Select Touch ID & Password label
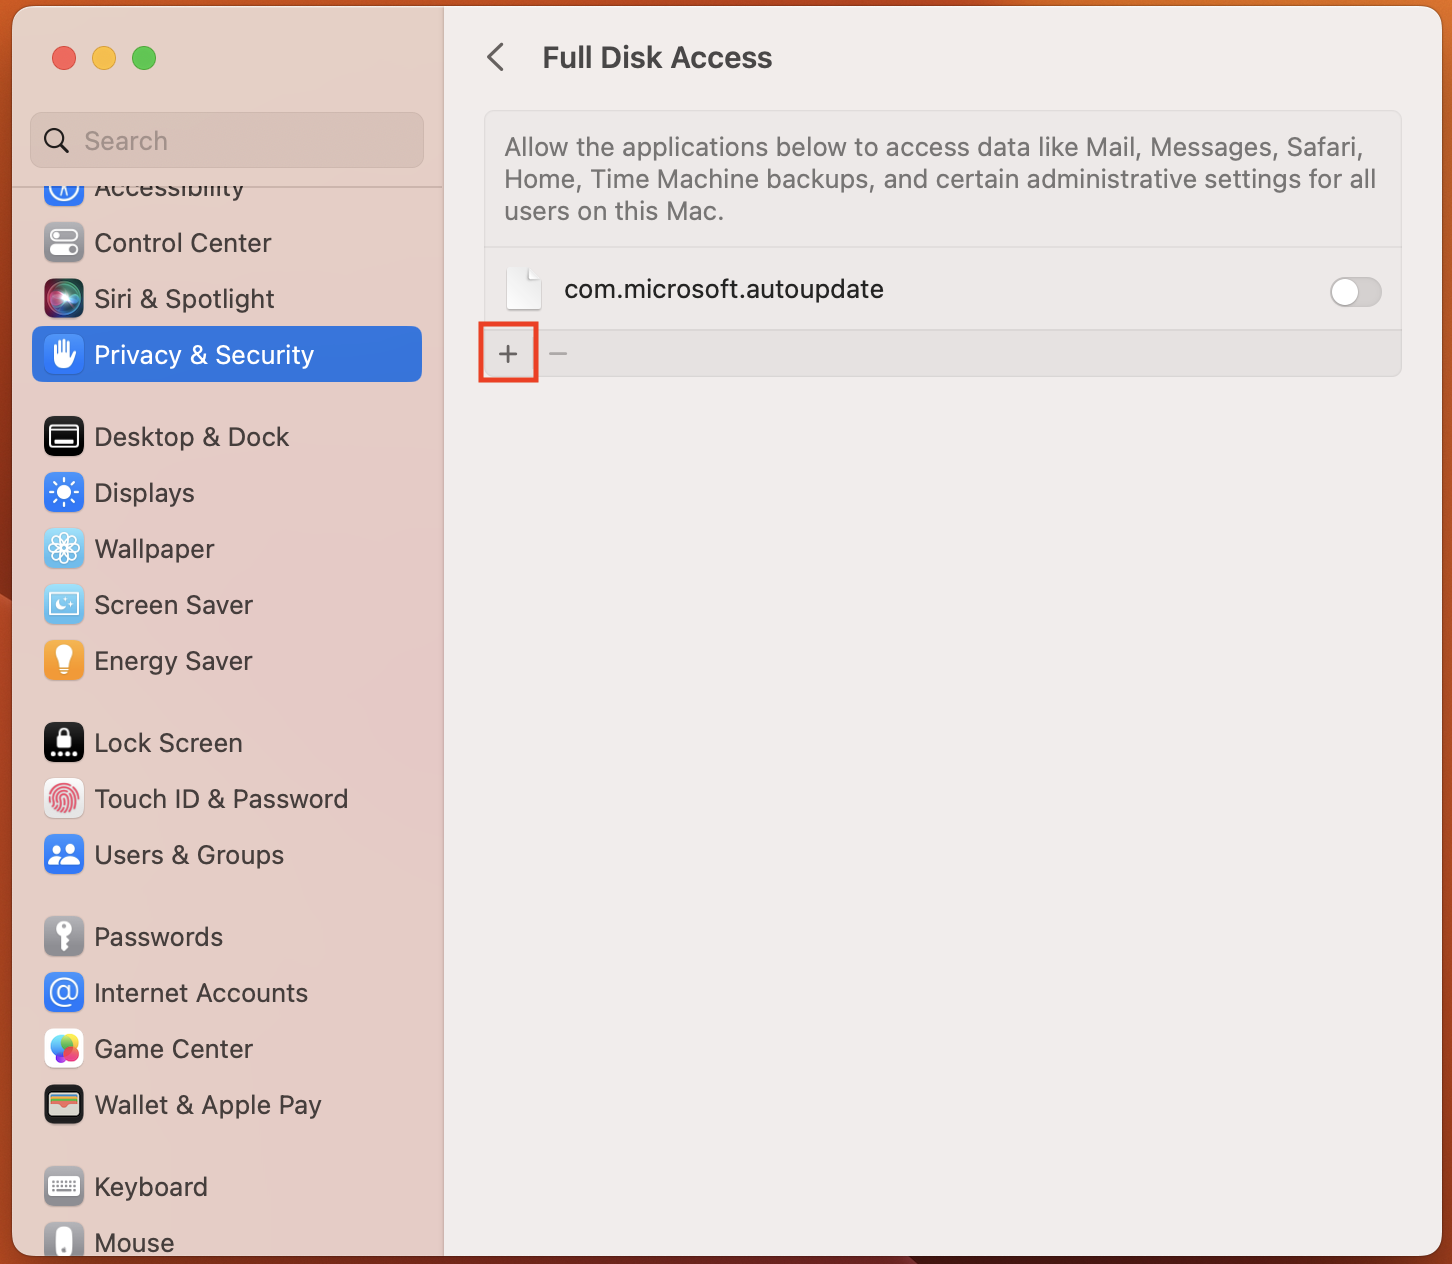 [x=221, y=799]
